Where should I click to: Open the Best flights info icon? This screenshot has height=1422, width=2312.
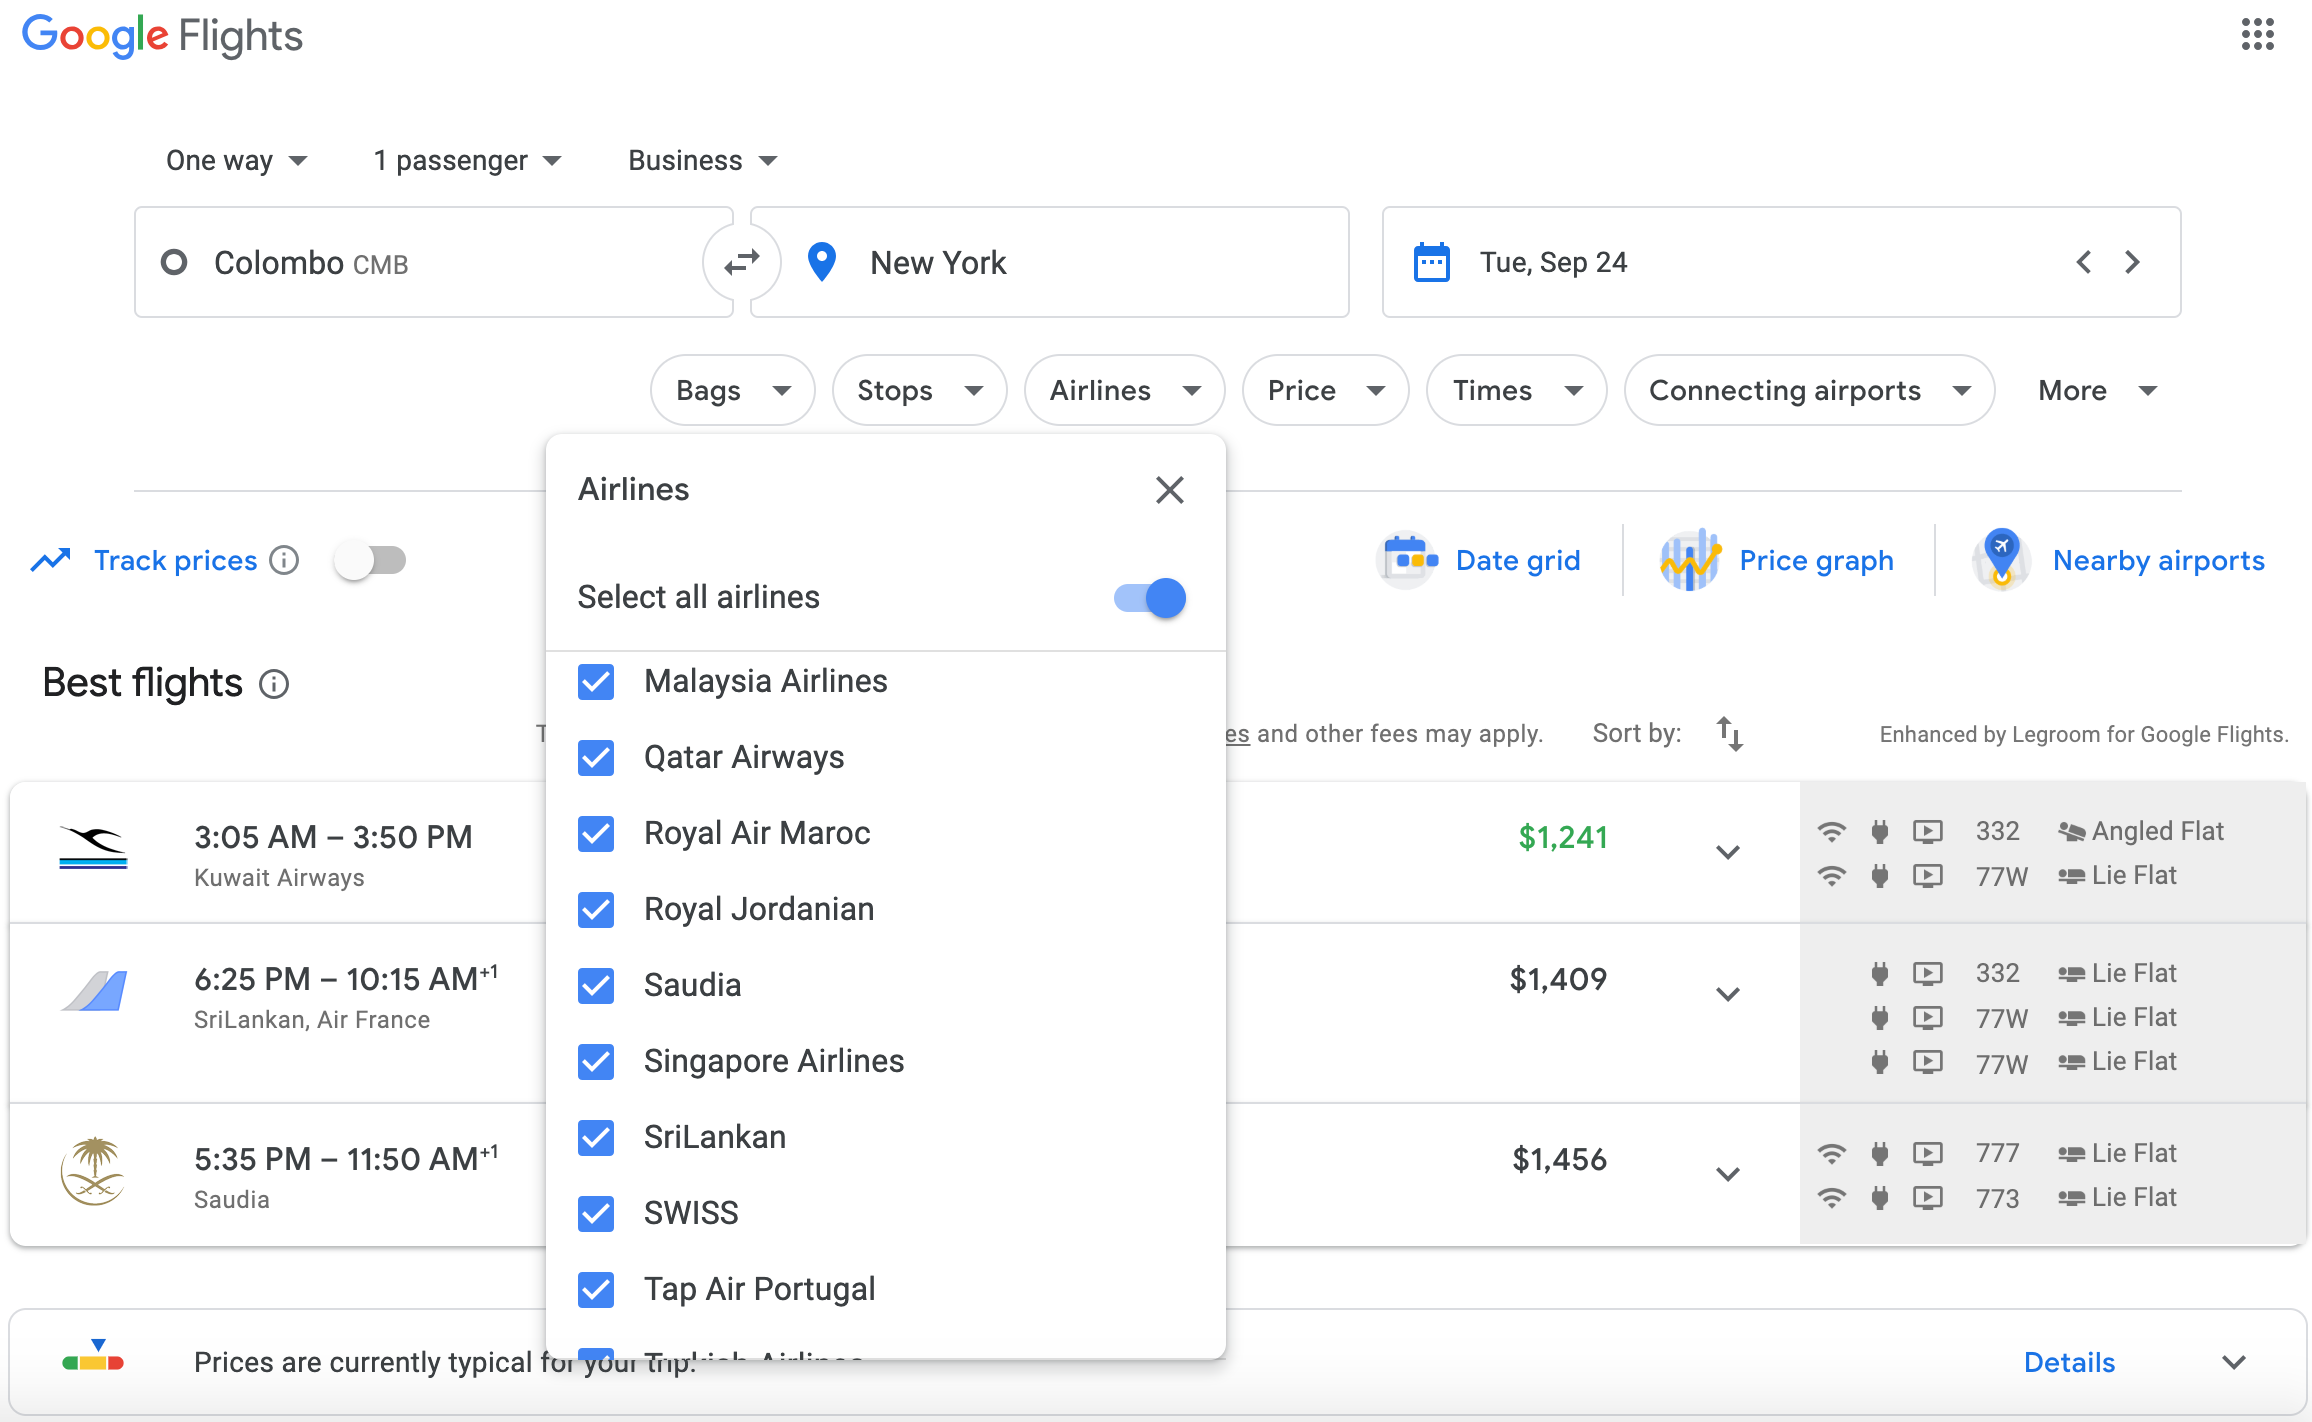click(x=274, y=685)
